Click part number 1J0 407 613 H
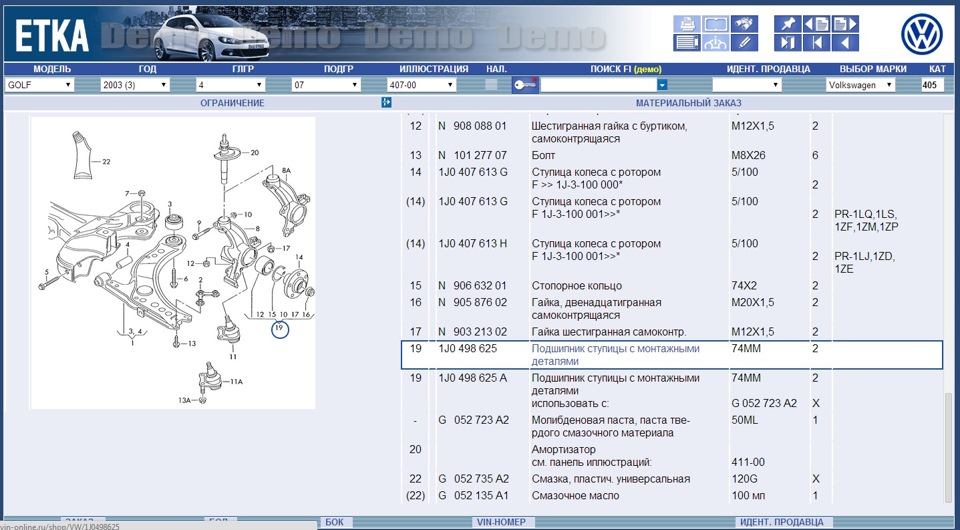 coord(473,244)
